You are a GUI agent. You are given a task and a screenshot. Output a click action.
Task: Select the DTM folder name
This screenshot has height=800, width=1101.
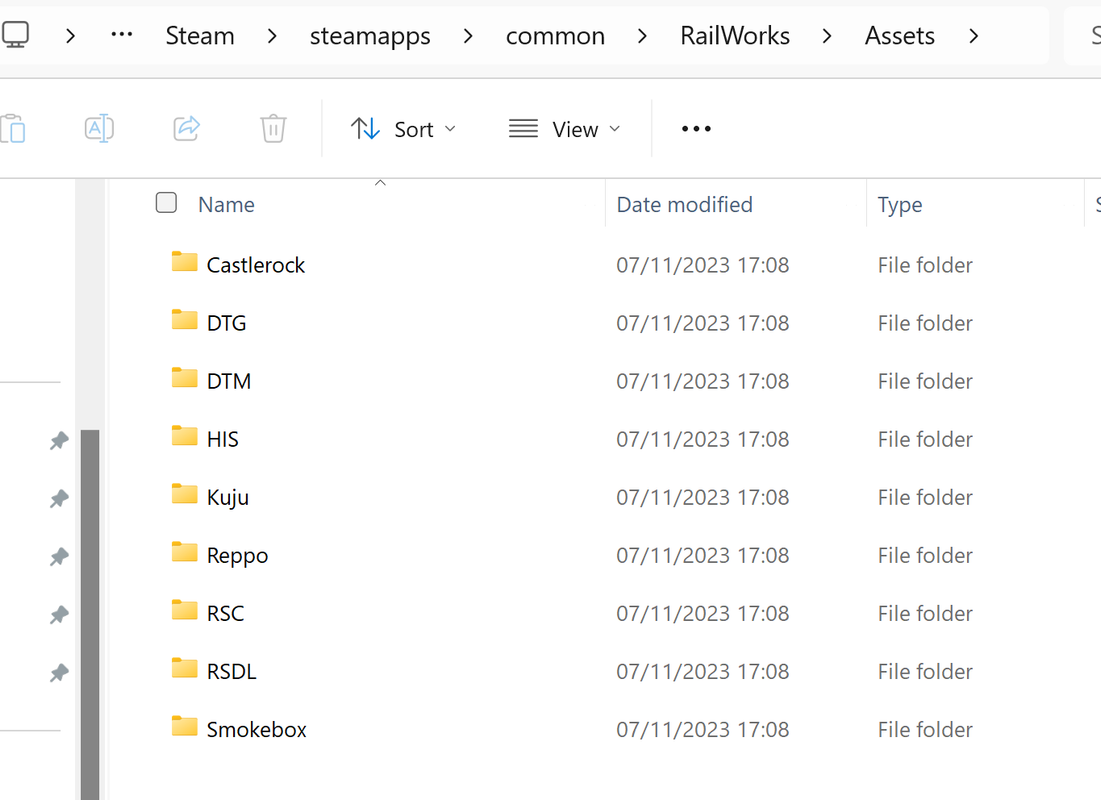pyautogui.click(x=229, y=381)
